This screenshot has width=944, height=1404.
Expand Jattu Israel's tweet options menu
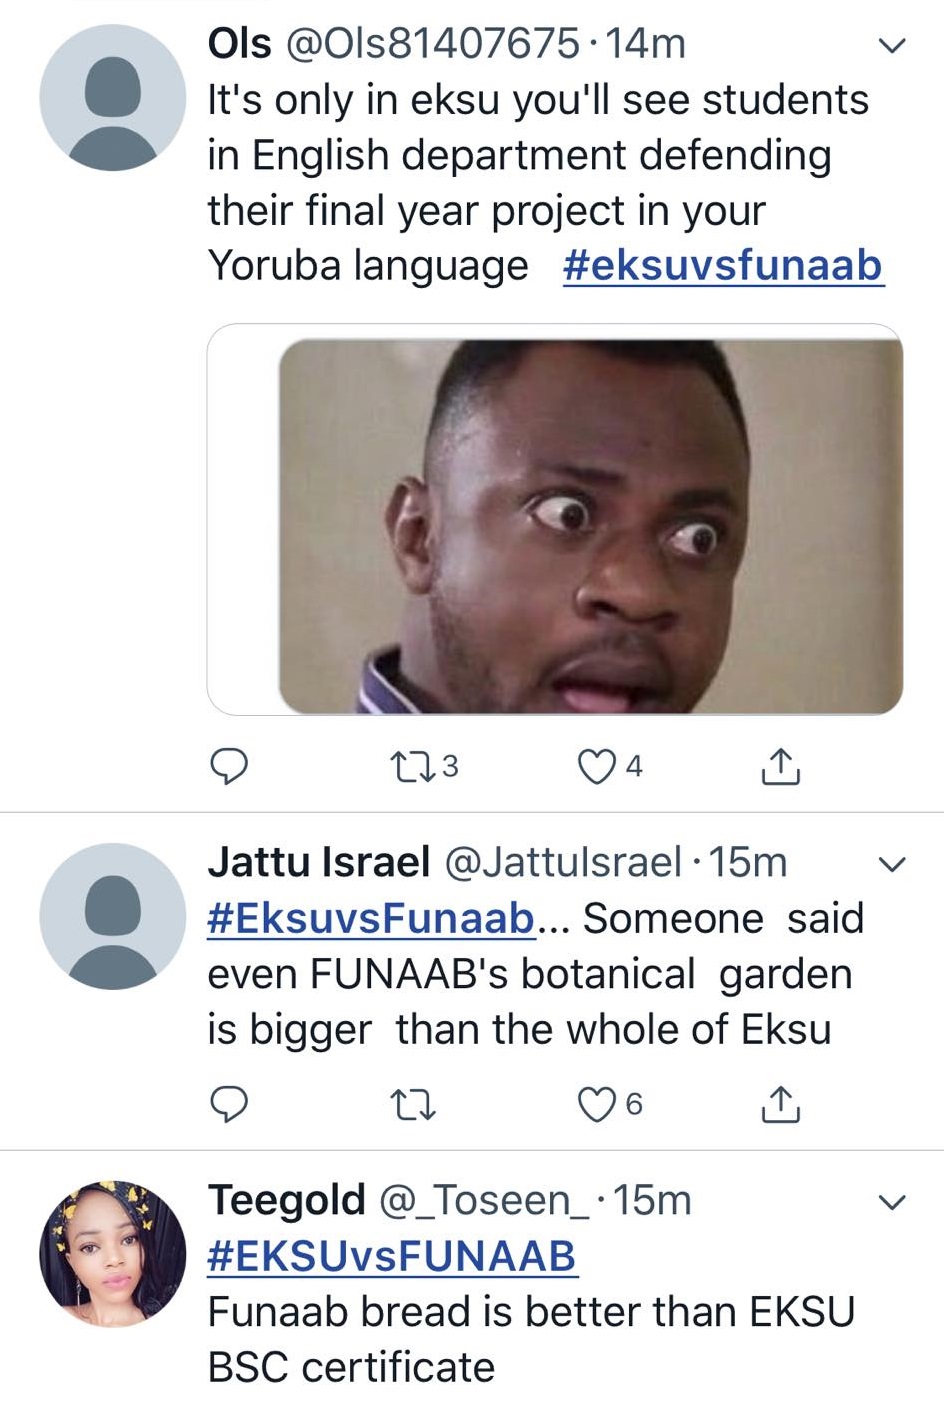pos(890,864)
